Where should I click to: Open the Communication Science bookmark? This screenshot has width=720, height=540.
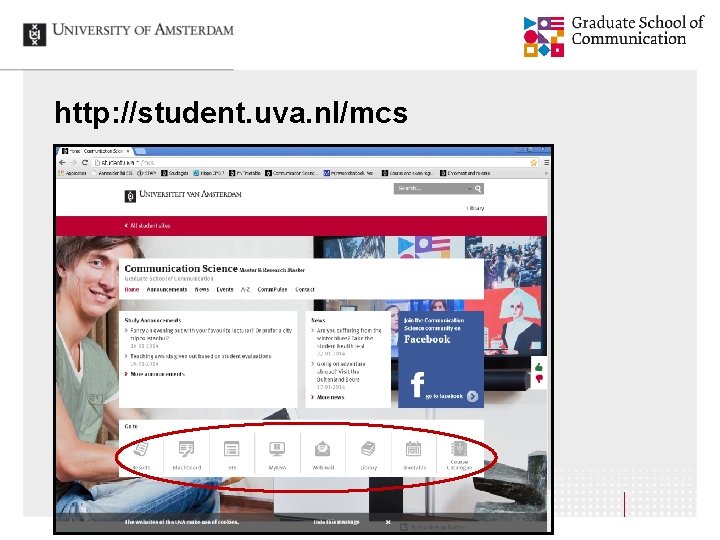tap(291, 173)
